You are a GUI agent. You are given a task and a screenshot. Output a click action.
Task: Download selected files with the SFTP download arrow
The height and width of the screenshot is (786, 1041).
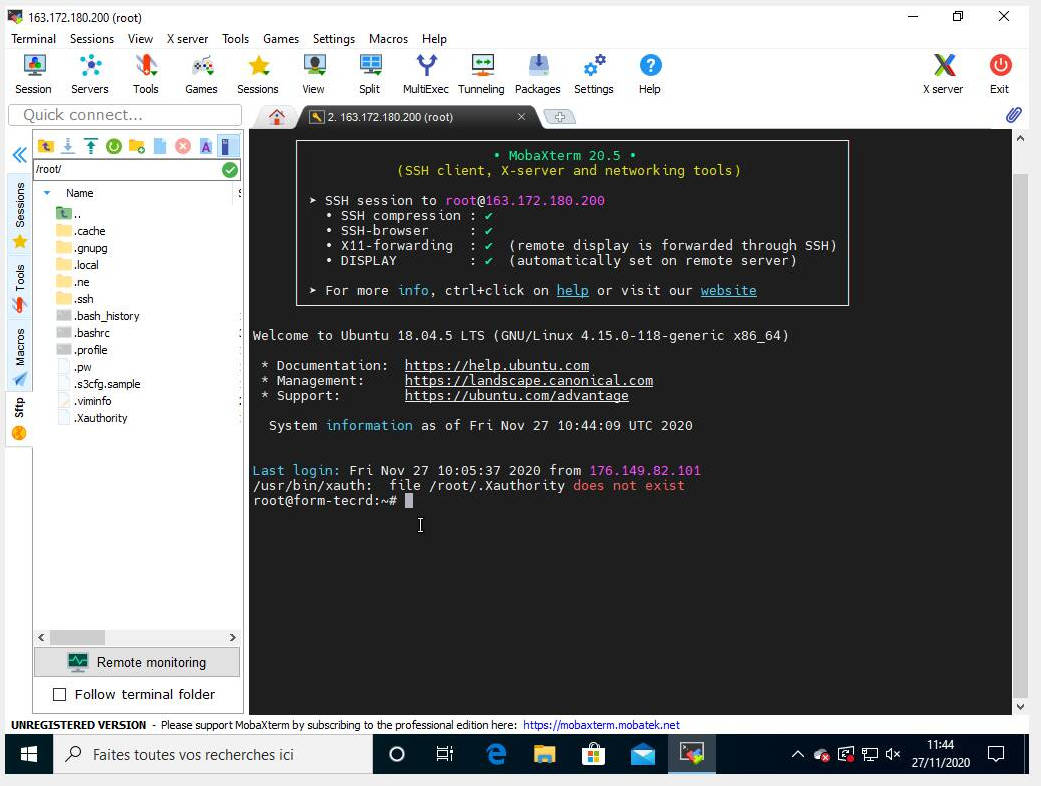pos(68,146)
